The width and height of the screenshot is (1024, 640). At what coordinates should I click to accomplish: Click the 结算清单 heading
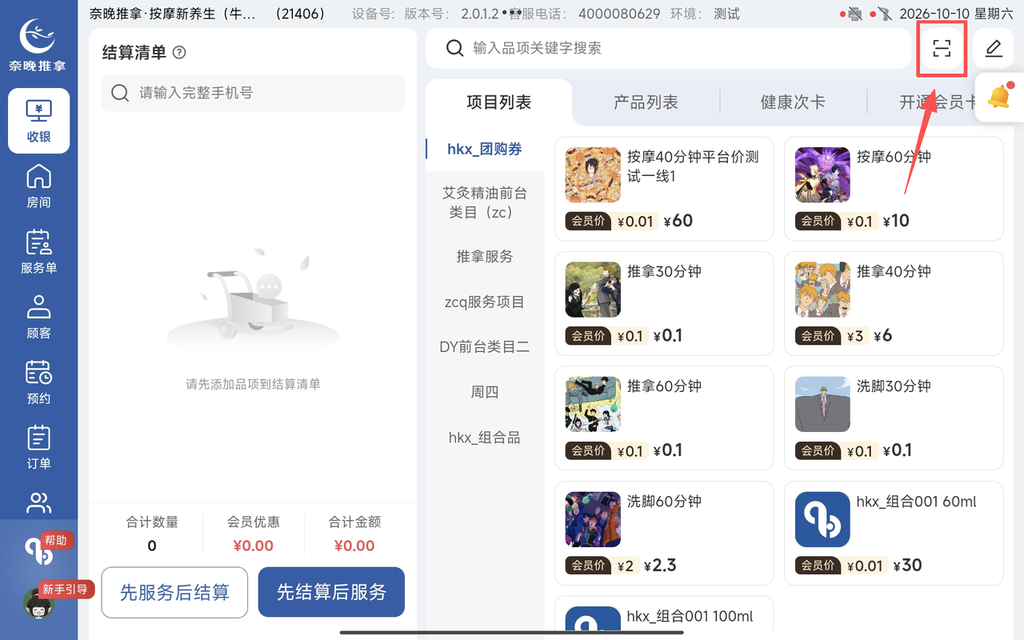tap(134, 53)
